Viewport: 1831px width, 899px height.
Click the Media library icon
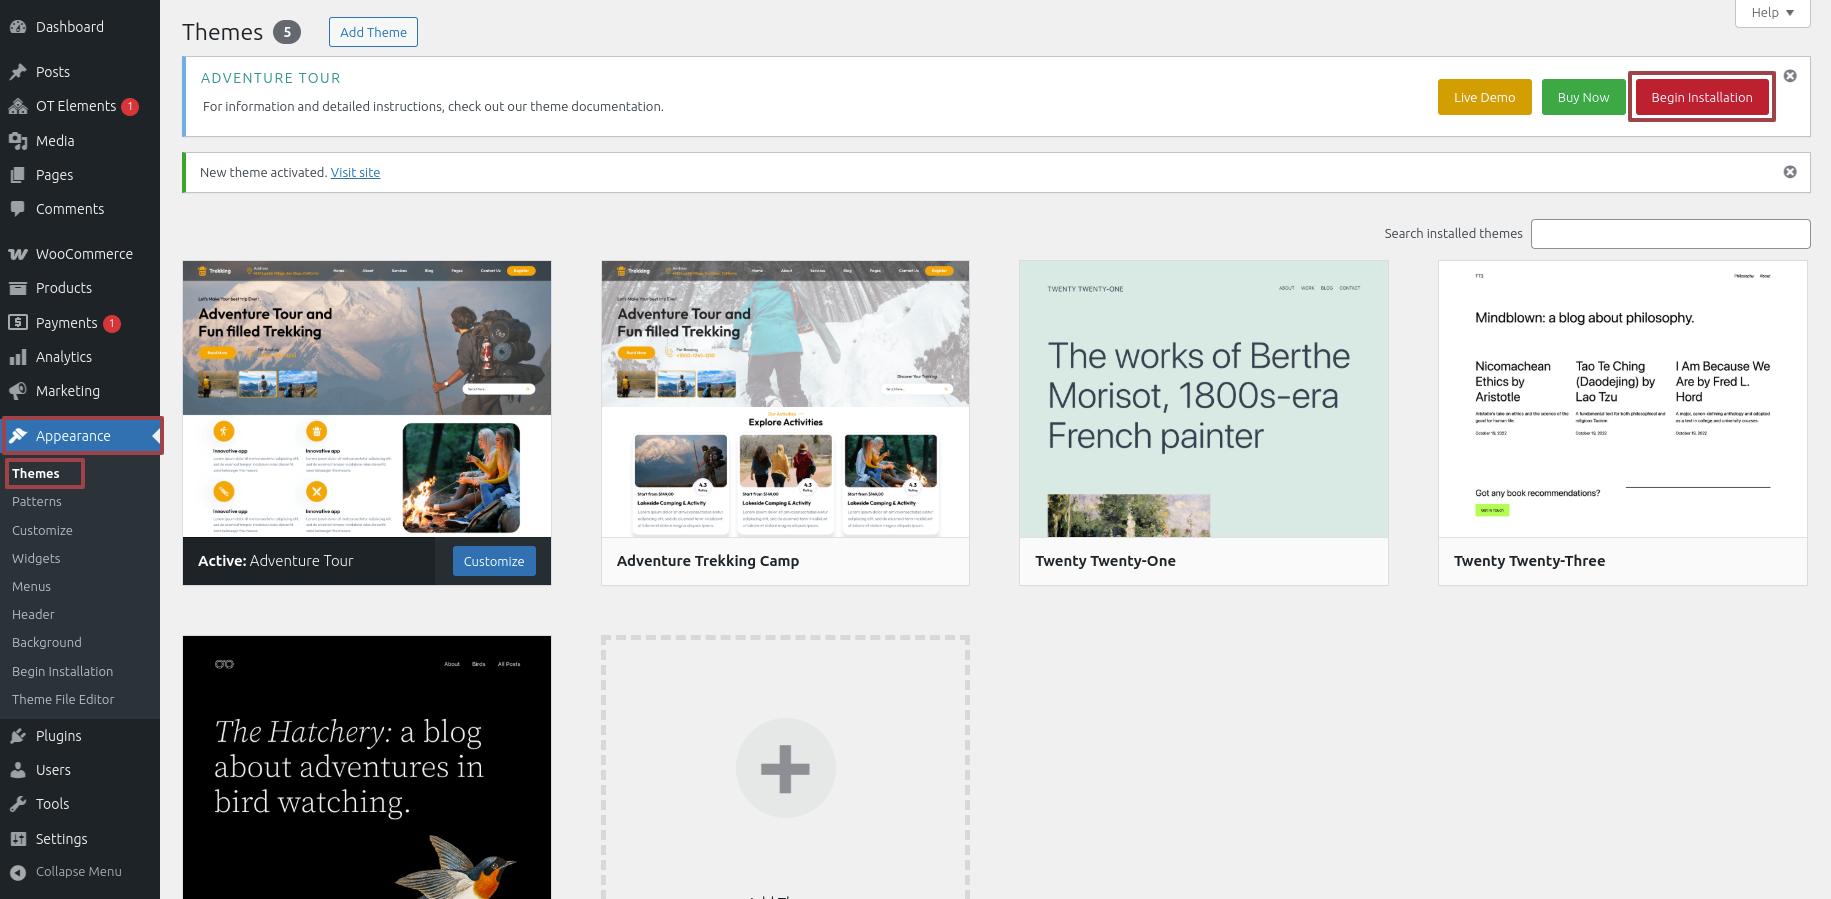pyautogui.click(x=18, y=141)
